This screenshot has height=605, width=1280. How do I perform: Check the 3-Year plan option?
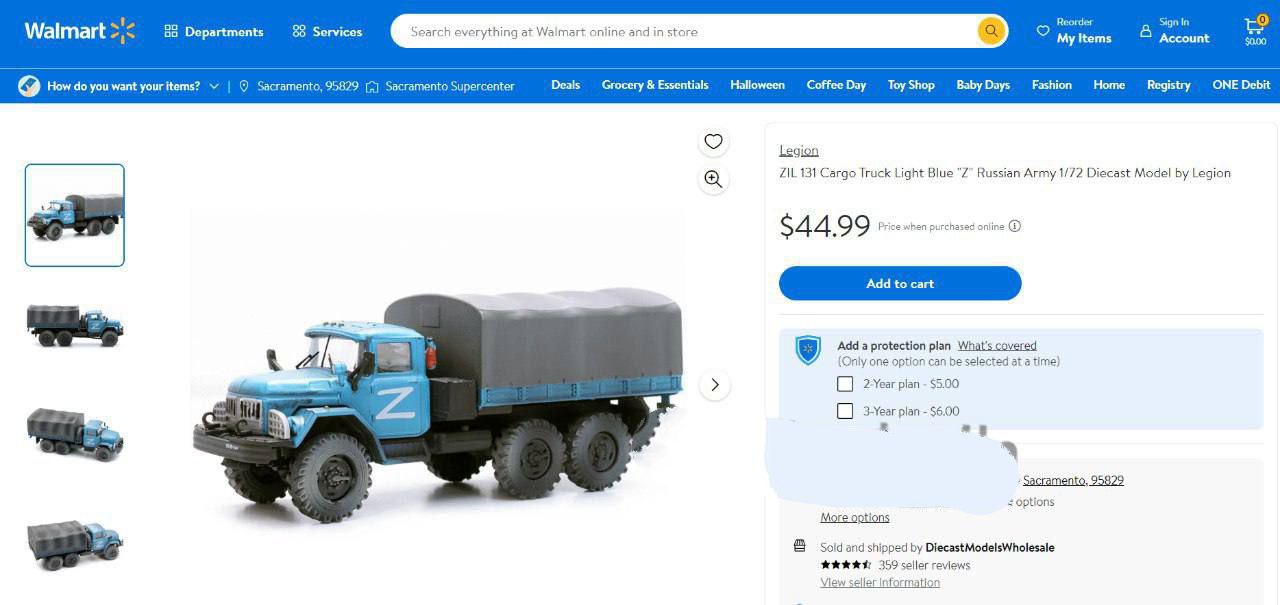coord(845,411)
